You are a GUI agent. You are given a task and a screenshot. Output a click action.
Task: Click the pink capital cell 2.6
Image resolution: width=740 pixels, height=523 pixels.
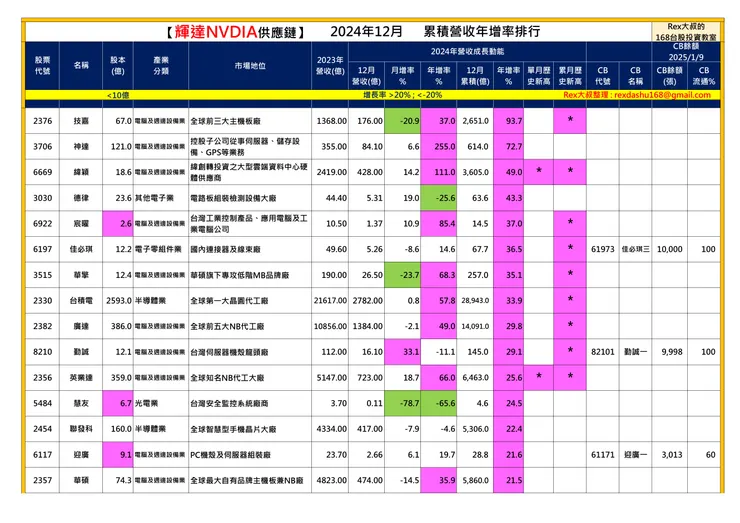point(118,223)
